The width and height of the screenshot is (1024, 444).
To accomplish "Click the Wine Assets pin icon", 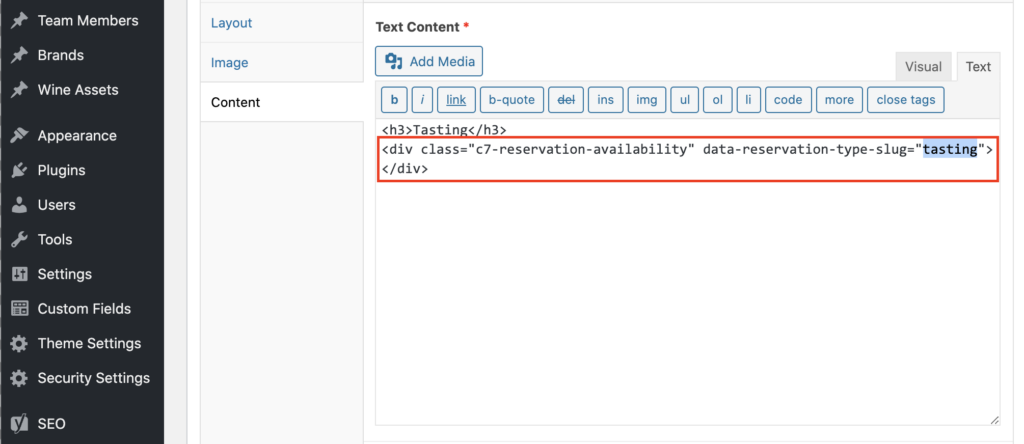I will coord(20,89).
